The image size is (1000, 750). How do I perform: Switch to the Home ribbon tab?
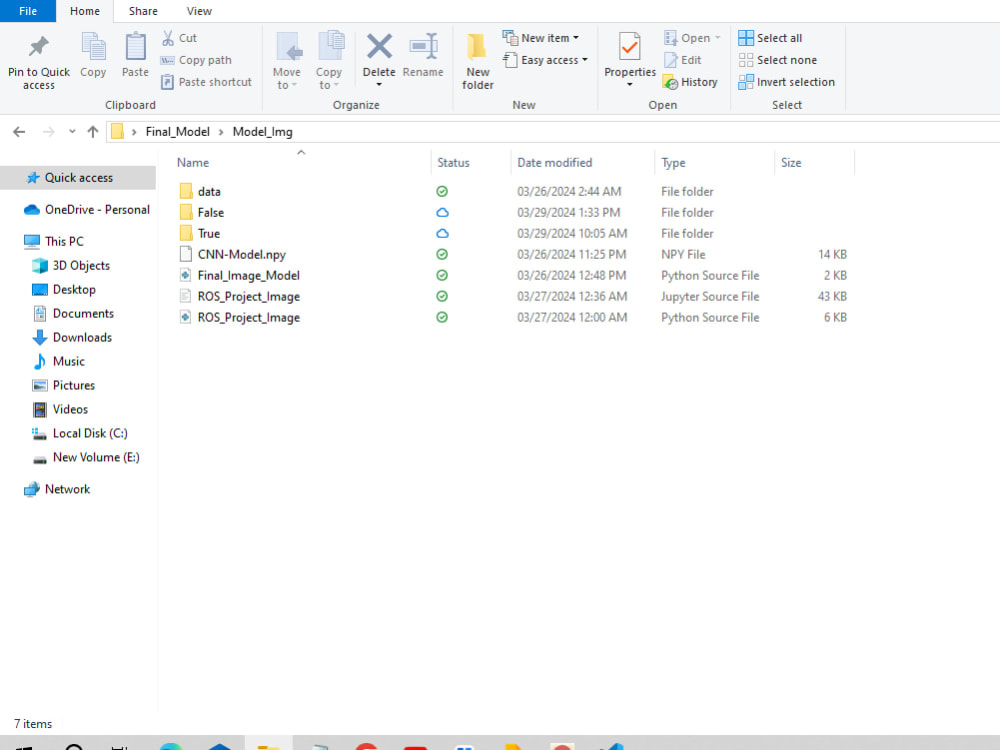(x=85, y=11)
